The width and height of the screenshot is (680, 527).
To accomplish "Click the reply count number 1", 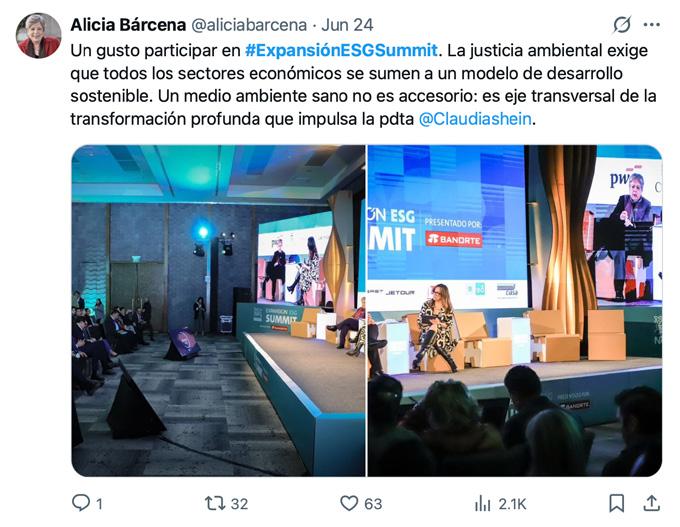I will pos(99,504).
